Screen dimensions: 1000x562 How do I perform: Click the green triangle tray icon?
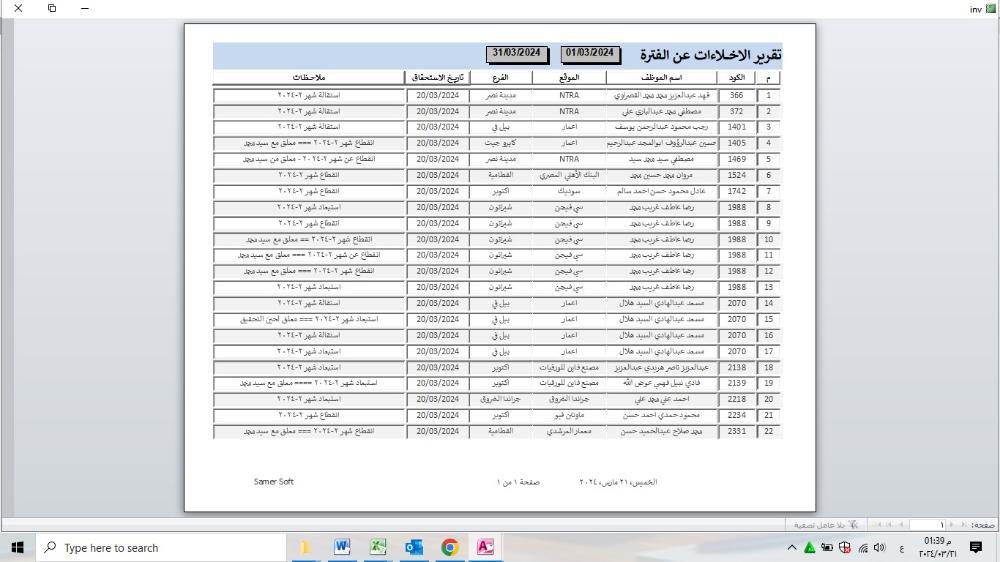tap(809, 547)
